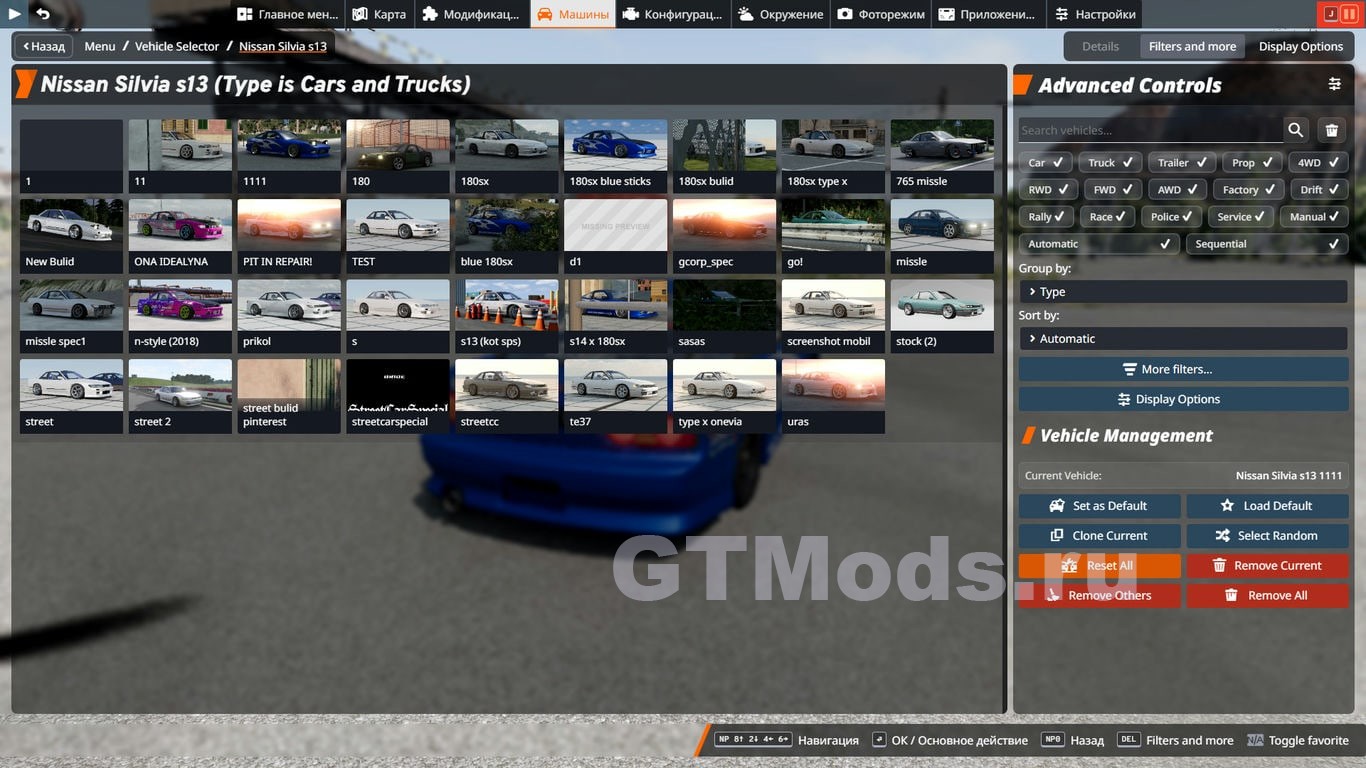Viewport: 1366px width, 768px height.
Task: Select the stock (2) configuration thumbnail
Action: 942,316
